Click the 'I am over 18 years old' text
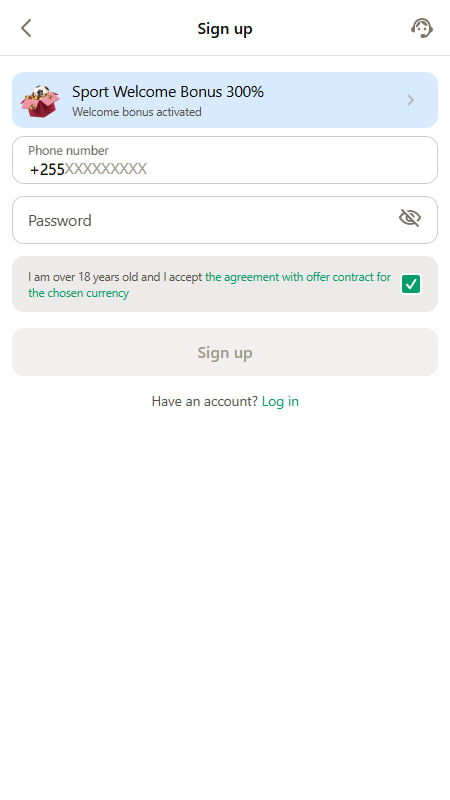This screenshot has width=450, height=800. point(94,277)
